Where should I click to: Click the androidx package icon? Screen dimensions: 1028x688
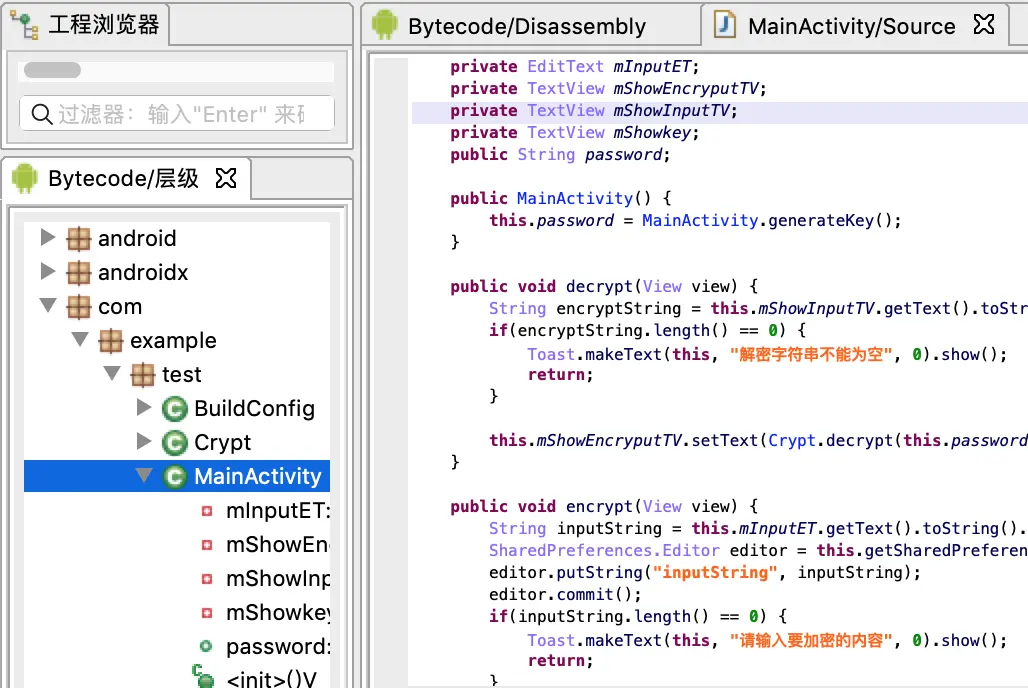pyautogui.click(x=79, y=273)
